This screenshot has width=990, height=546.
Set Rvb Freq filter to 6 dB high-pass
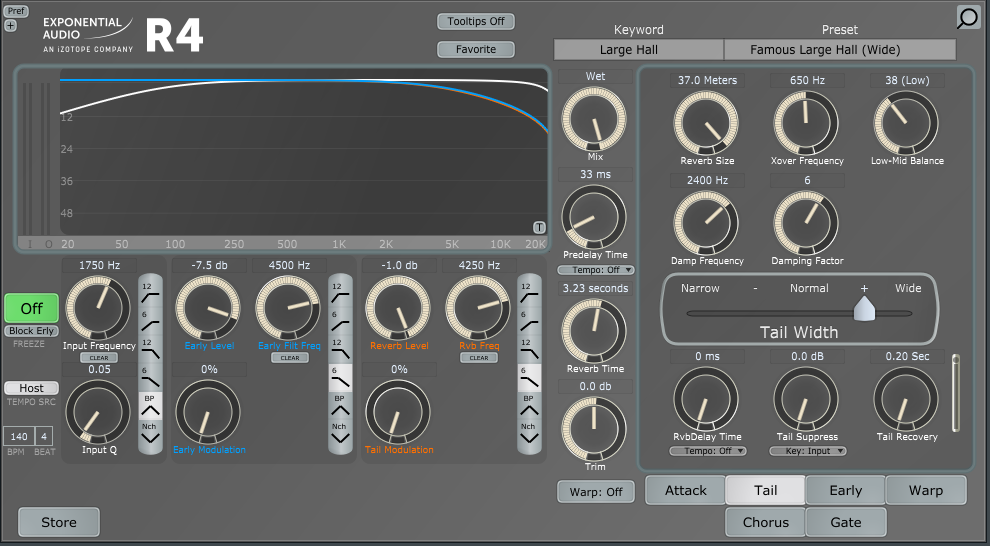tap(529, 321)
